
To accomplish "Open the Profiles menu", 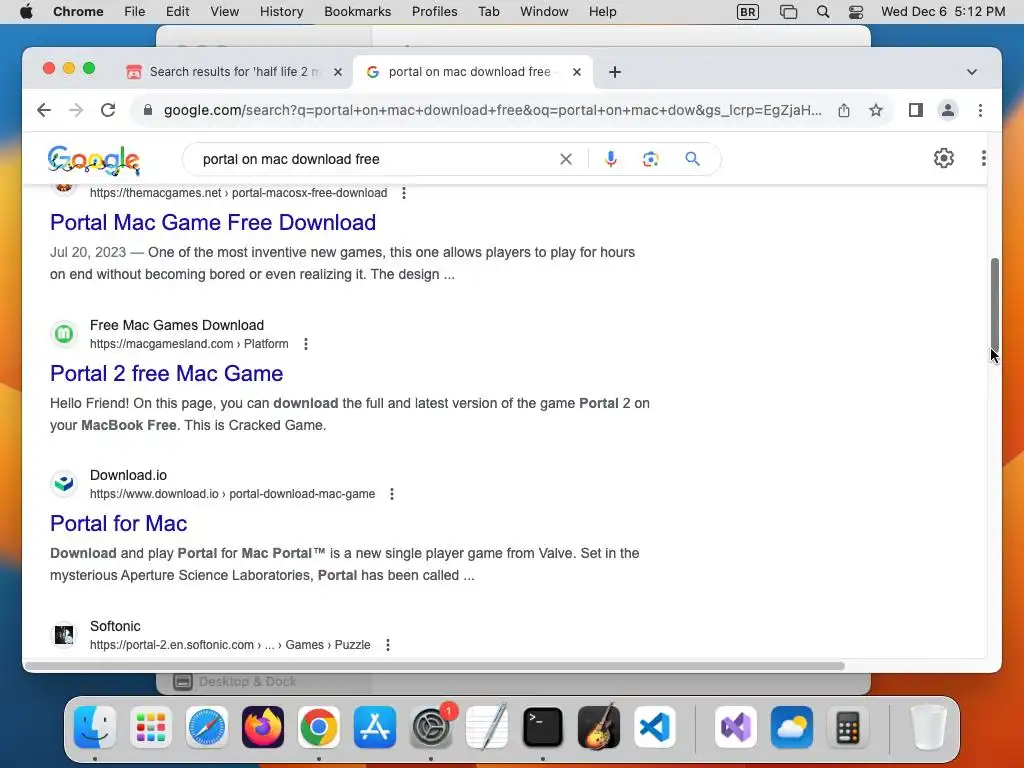I will [x=434, y=11].
